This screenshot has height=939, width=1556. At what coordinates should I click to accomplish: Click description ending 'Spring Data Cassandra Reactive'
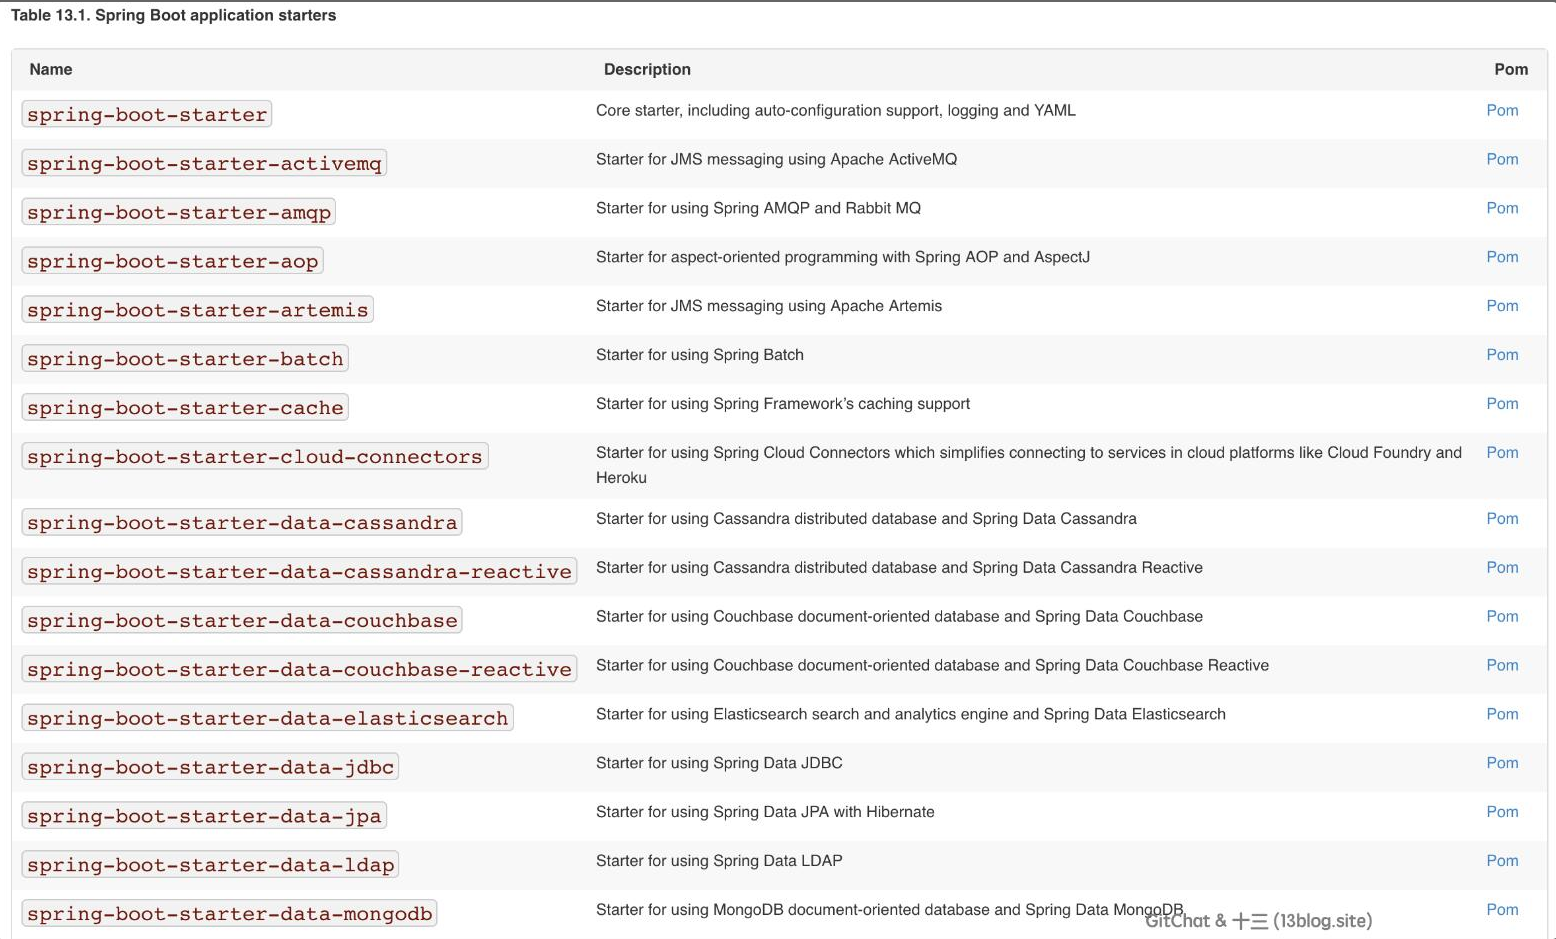[899, 568]
